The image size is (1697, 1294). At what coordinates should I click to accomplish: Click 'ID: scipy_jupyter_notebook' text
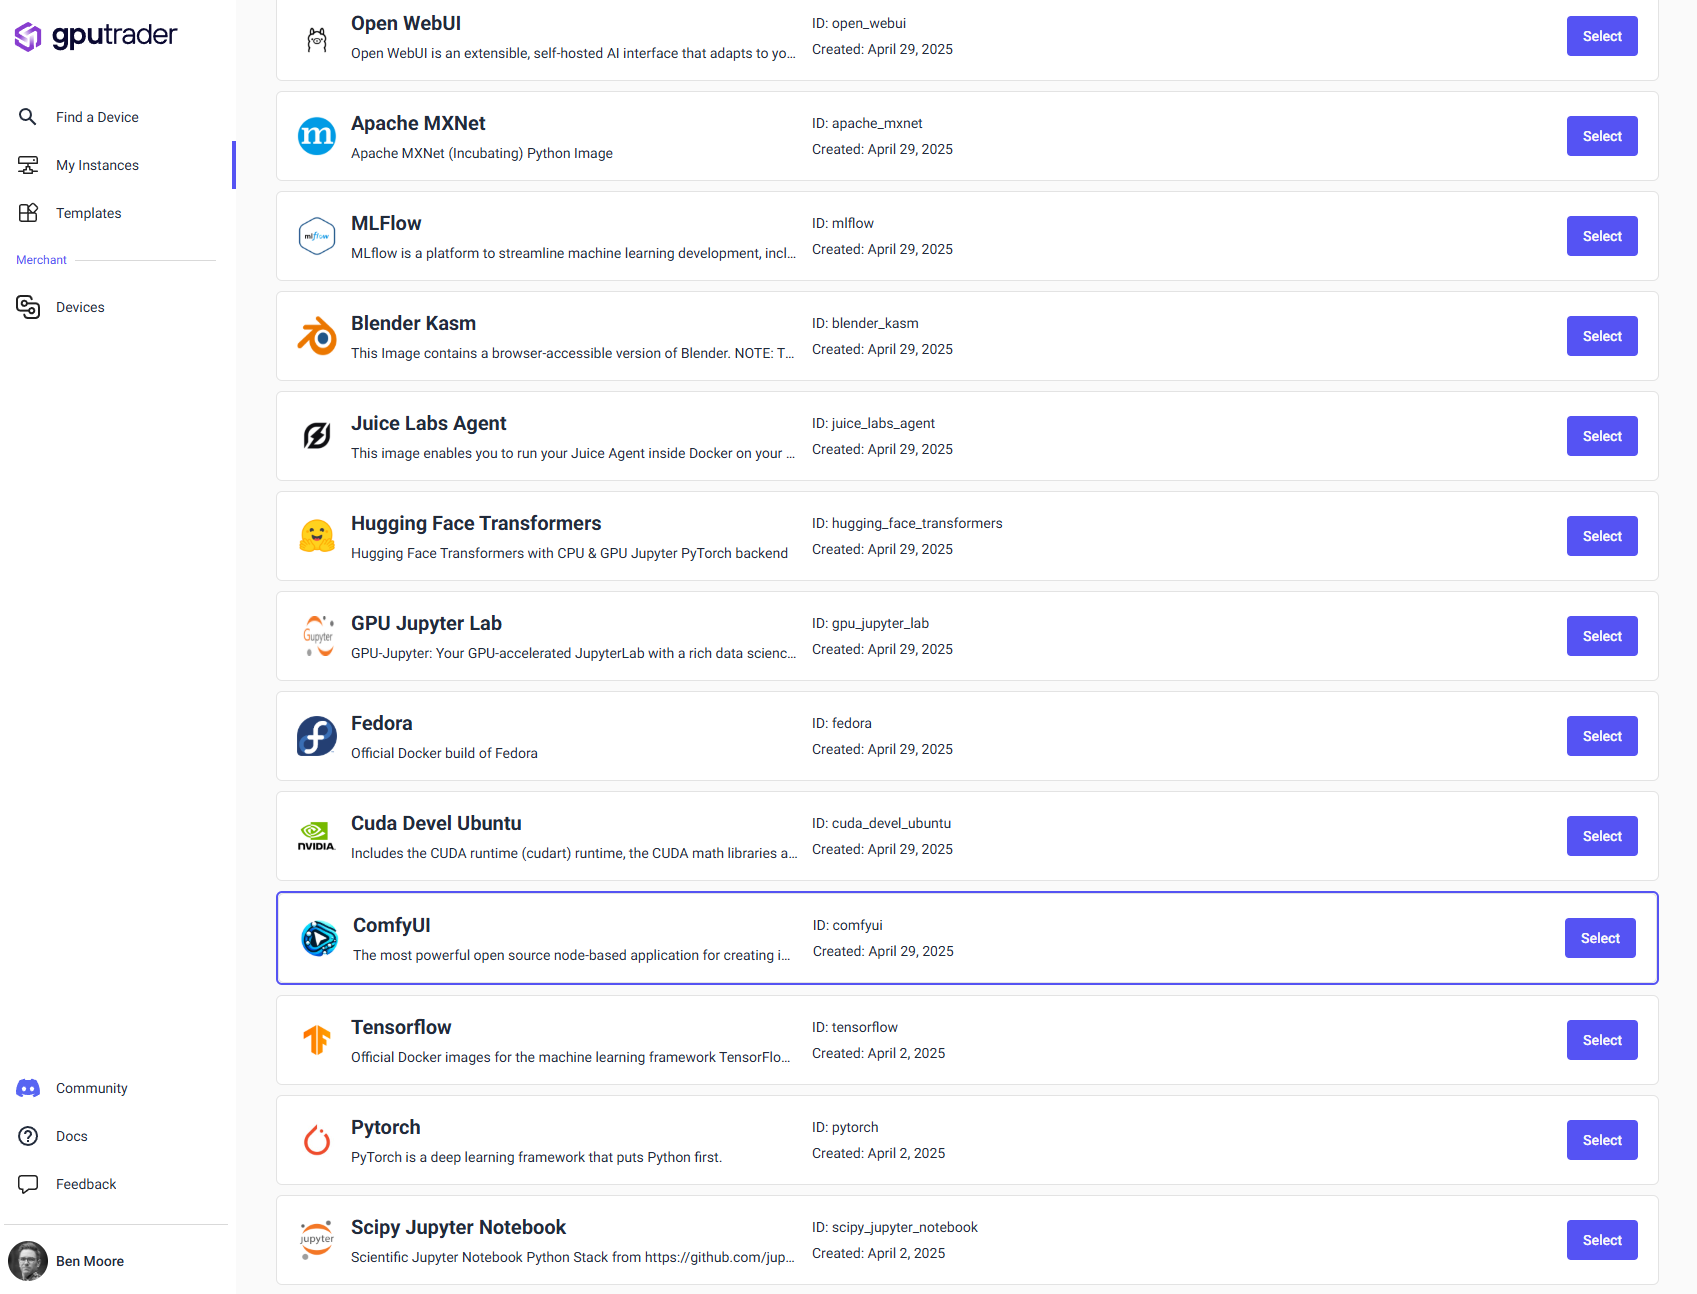pyautogui.click(x=895, y=1227)
